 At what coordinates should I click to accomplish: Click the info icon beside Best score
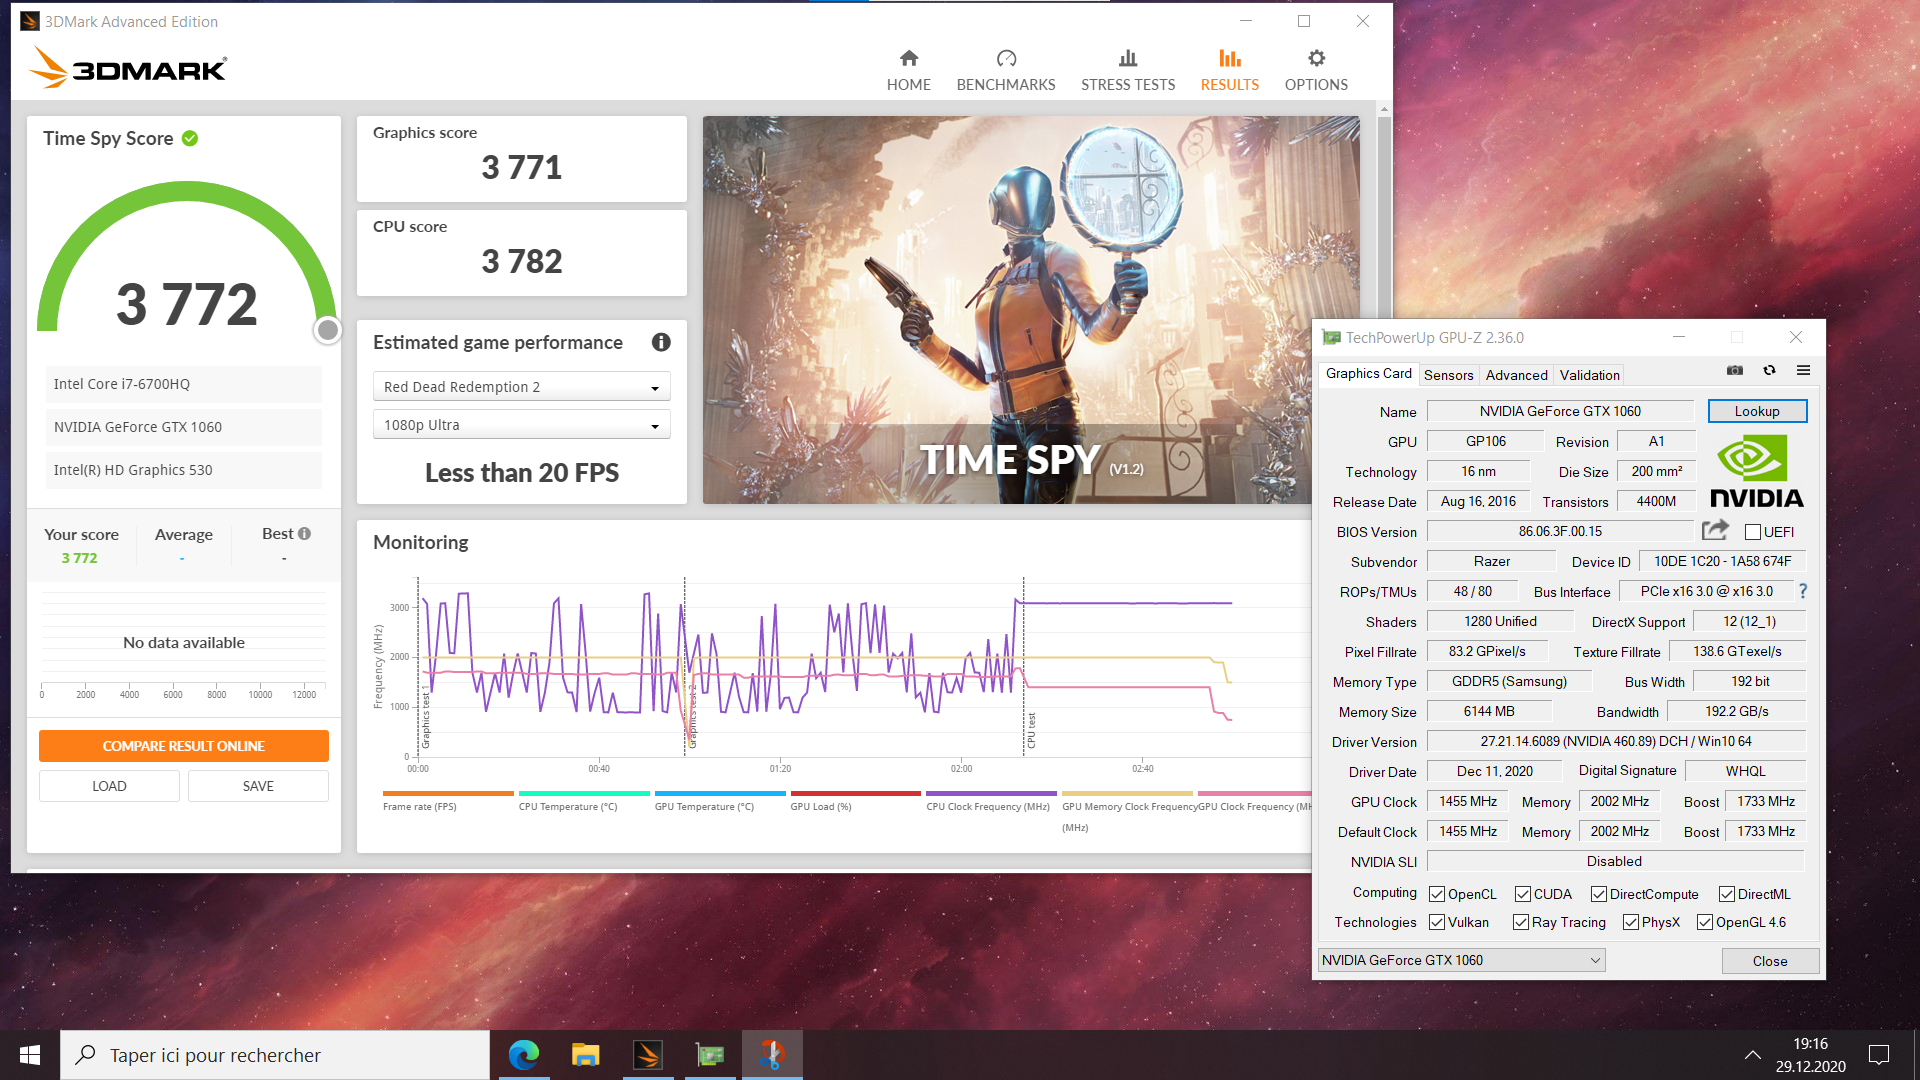(304, 533)
